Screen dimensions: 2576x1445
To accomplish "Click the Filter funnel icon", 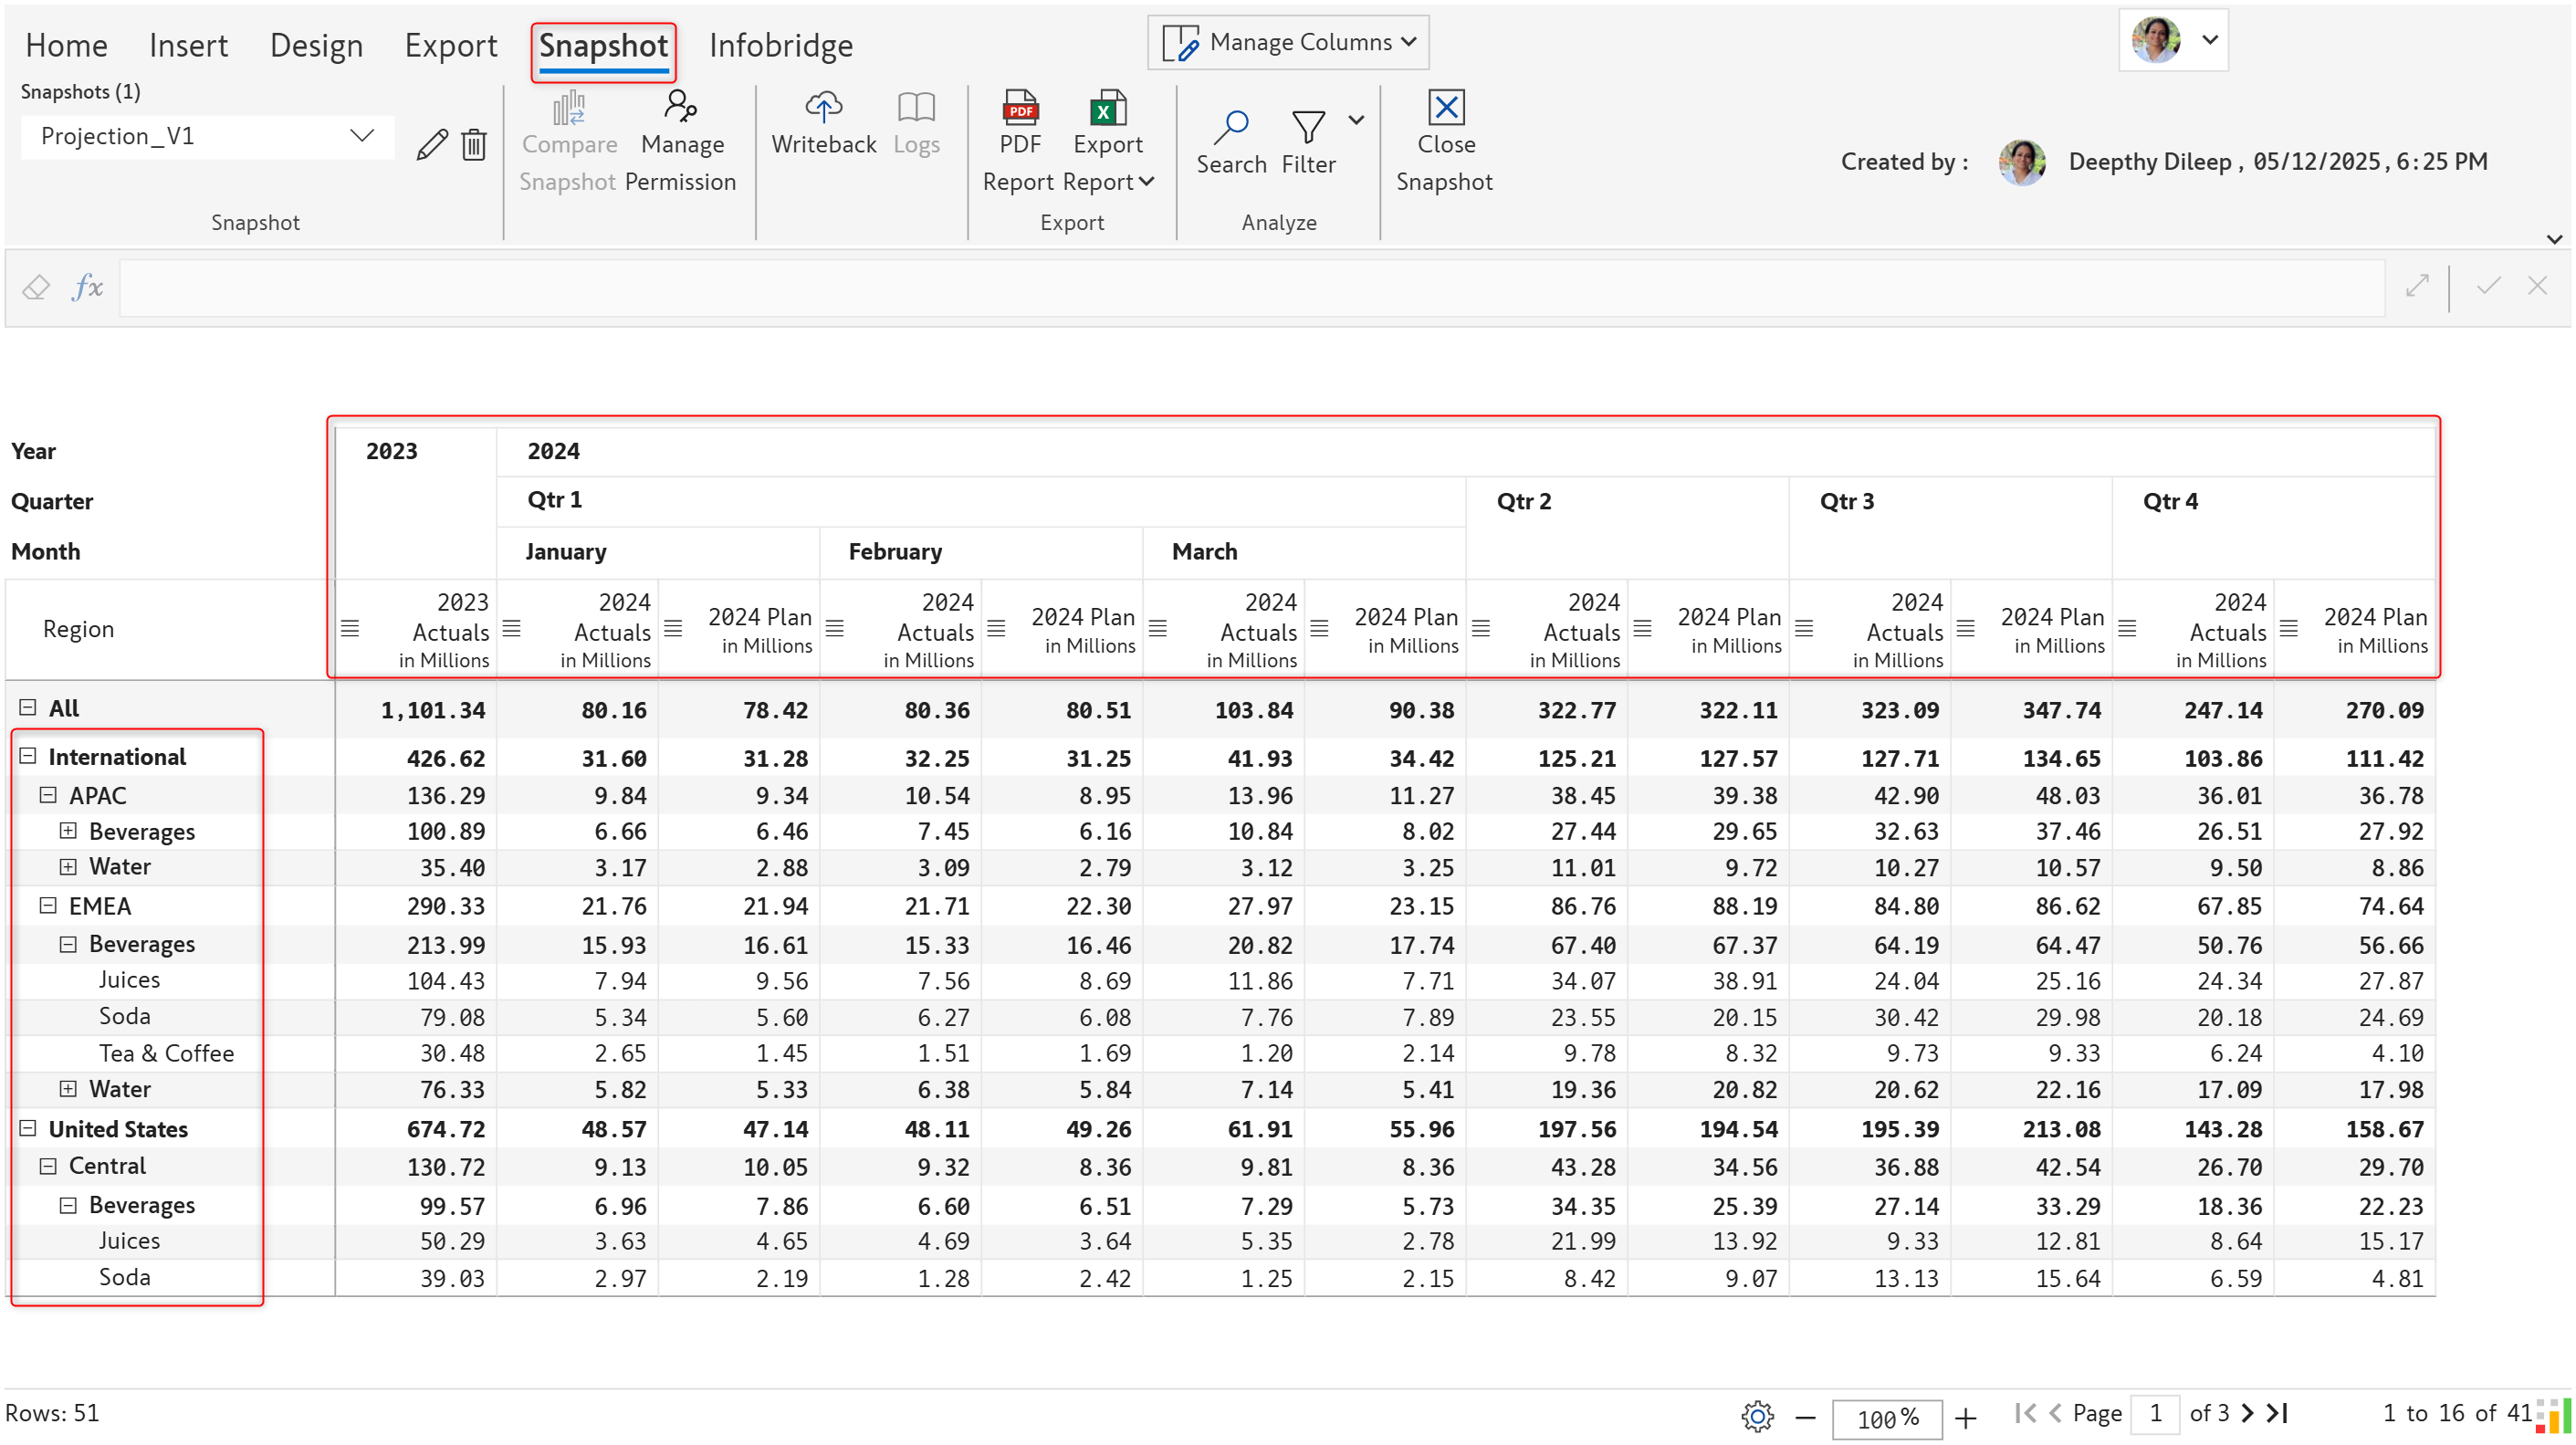I will pyautogui.click(x=1308, y=127).
